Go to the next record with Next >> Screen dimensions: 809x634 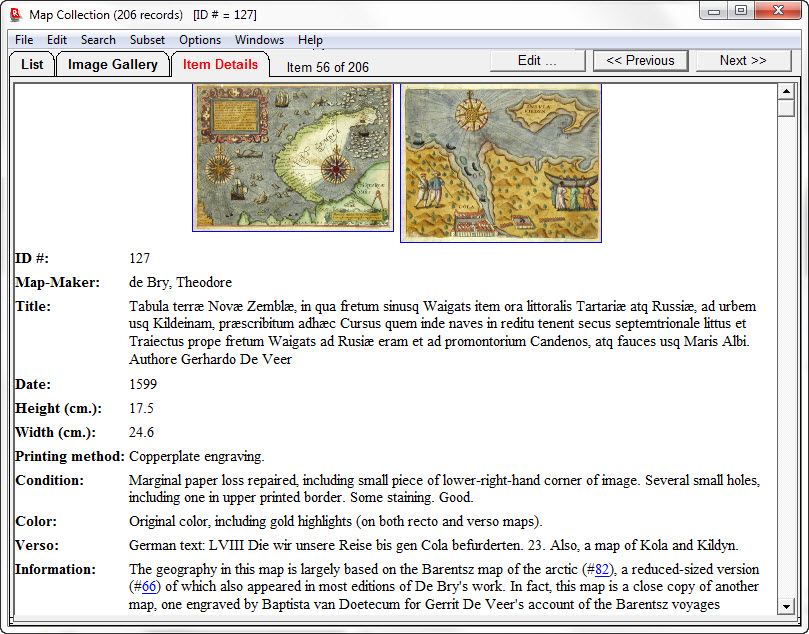tap(743, 60)
